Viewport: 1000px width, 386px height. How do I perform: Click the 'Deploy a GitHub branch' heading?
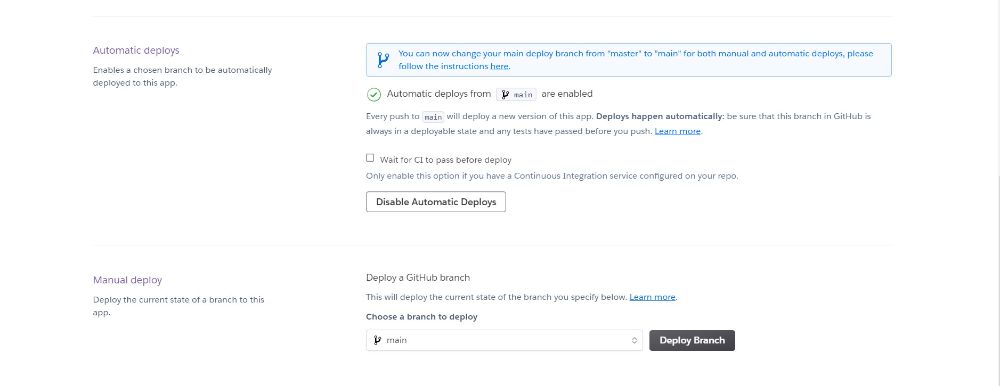click(418, 278)
